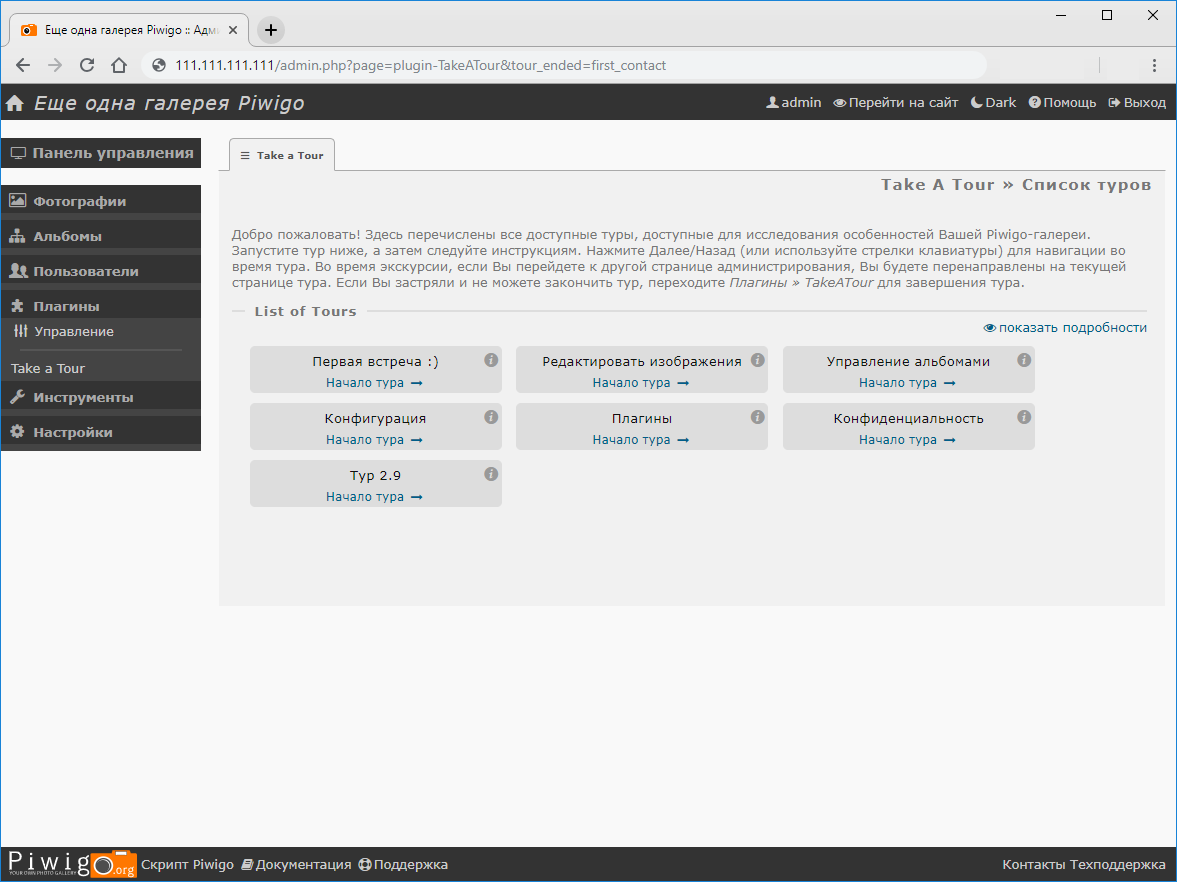The height and width of the screenshot is (882, 1177).
Task: Click info icon on Конфигурация tour
Action: click(491, 417)
